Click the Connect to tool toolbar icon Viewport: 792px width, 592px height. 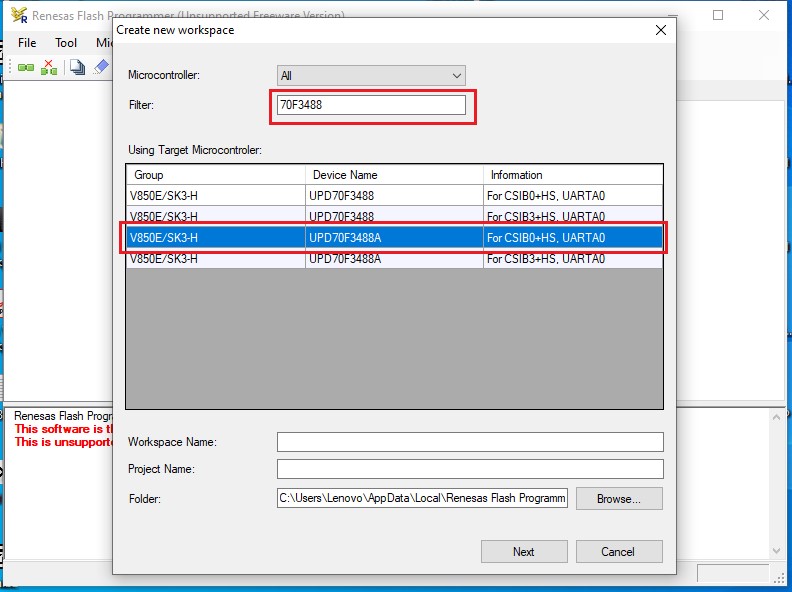[26, 68]
